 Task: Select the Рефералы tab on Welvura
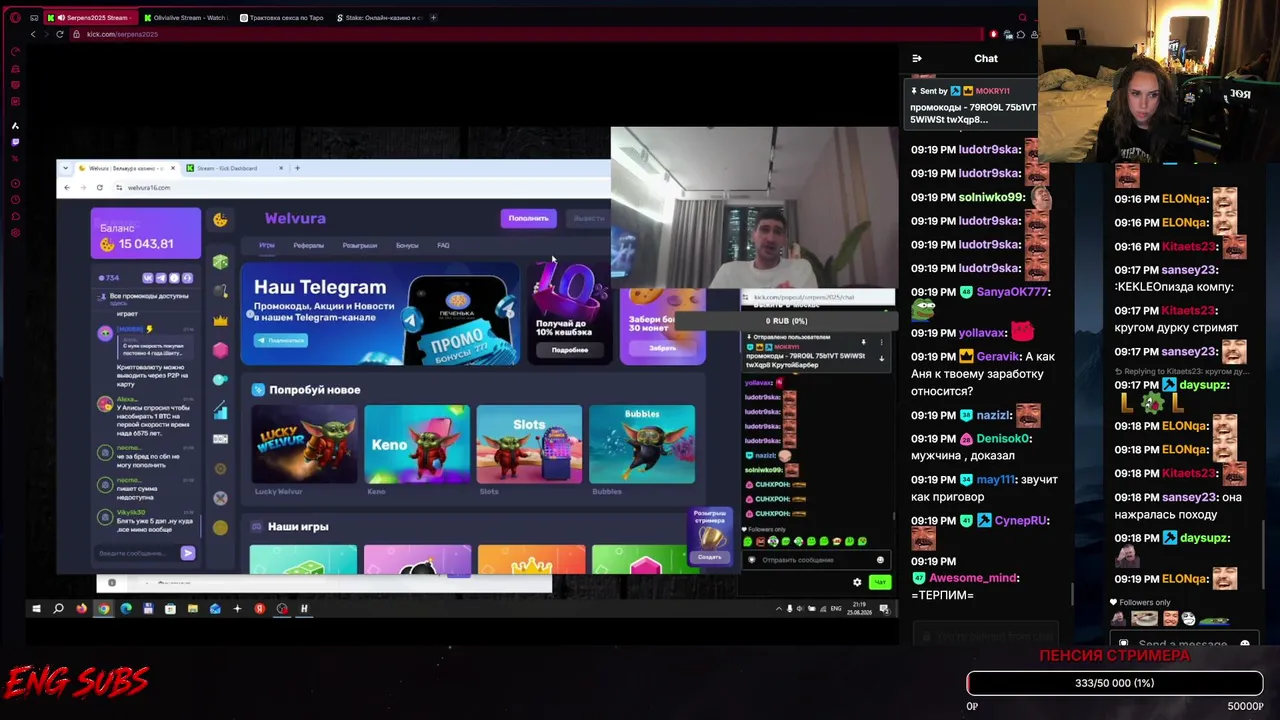308,245
